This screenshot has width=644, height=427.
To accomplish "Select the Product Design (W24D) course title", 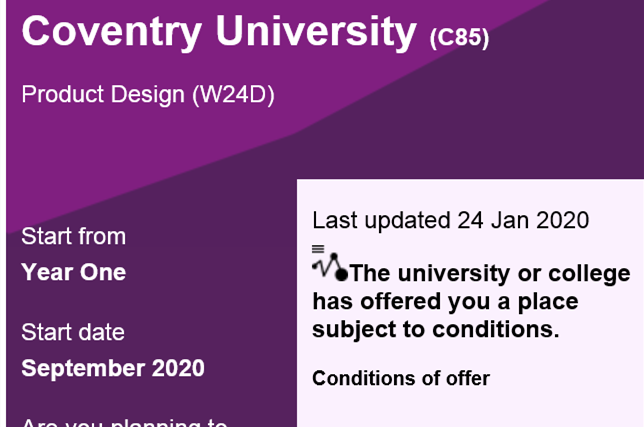I will pos(147,95).
